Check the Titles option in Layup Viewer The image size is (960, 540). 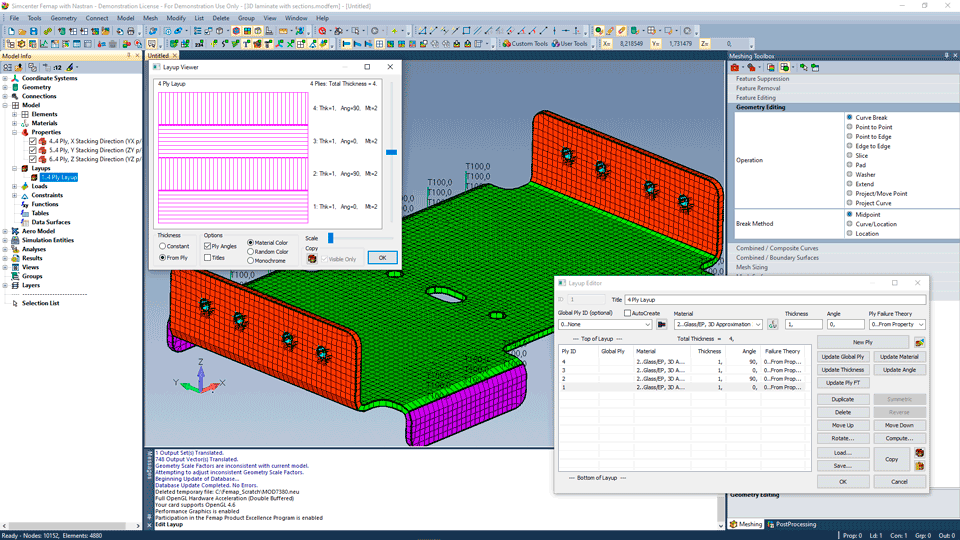point(208,258)
